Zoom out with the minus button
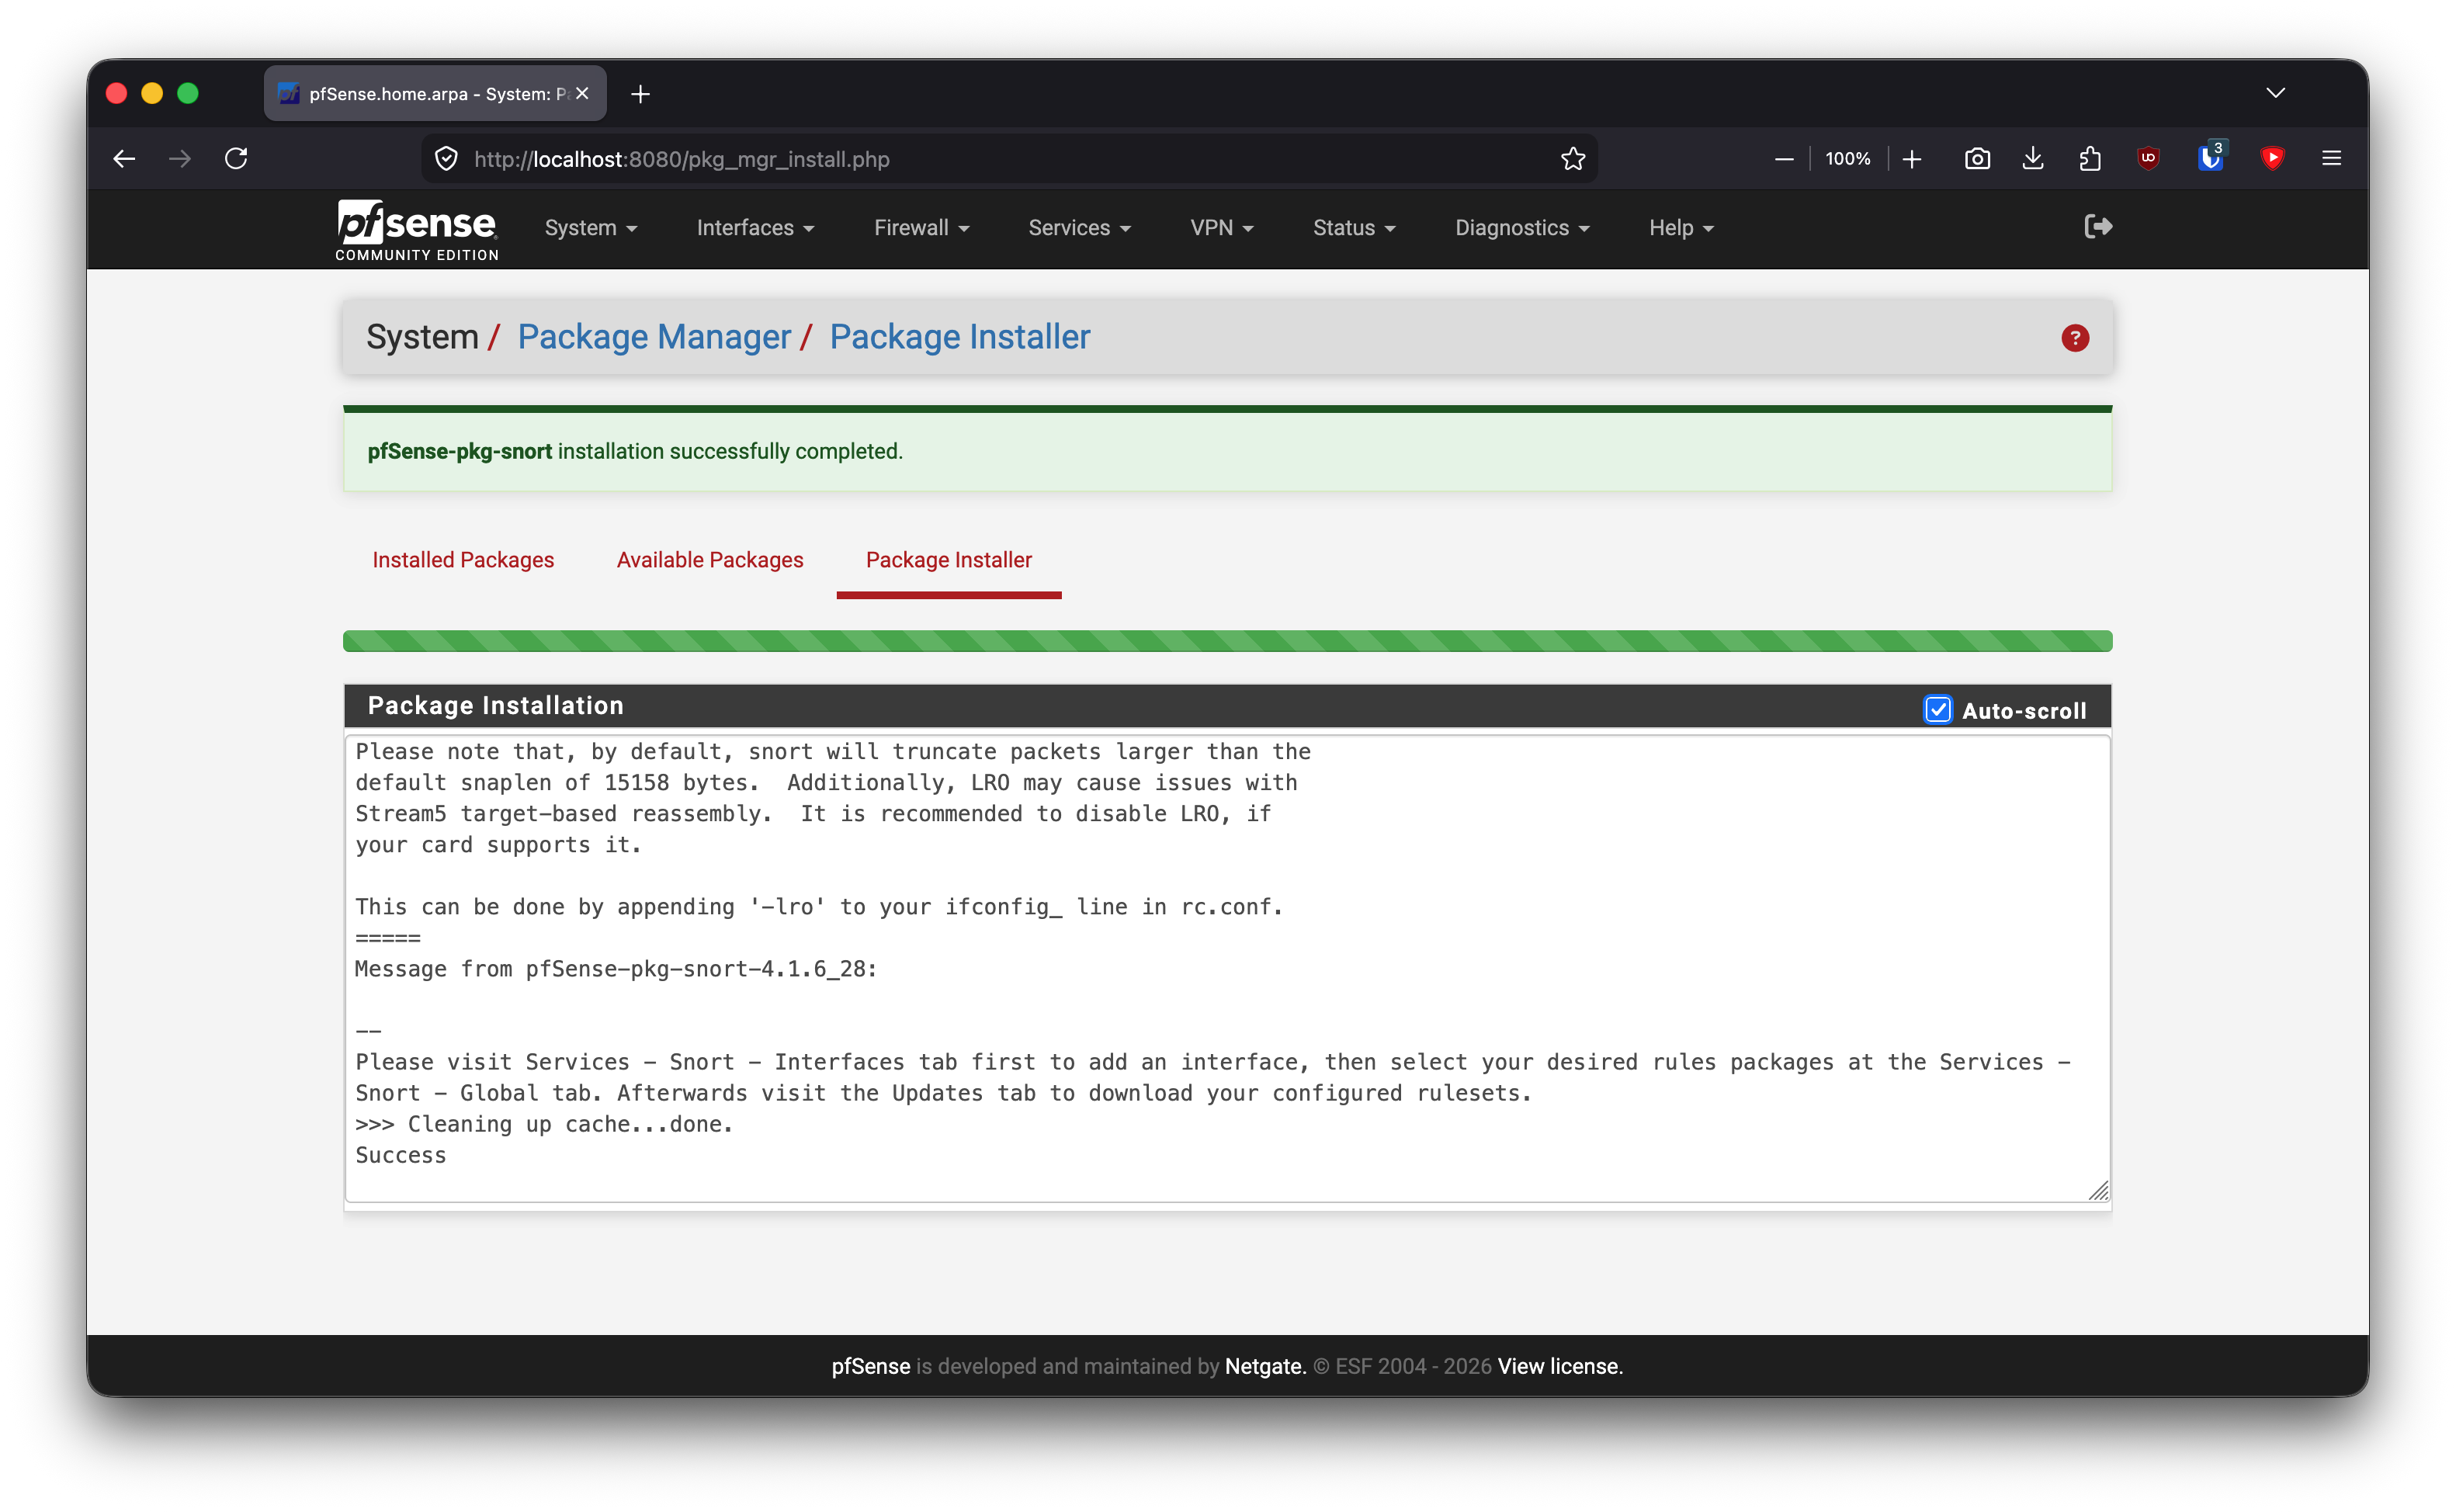The height and width of the screenshot is (1512, 2456). coord(1783,159)
